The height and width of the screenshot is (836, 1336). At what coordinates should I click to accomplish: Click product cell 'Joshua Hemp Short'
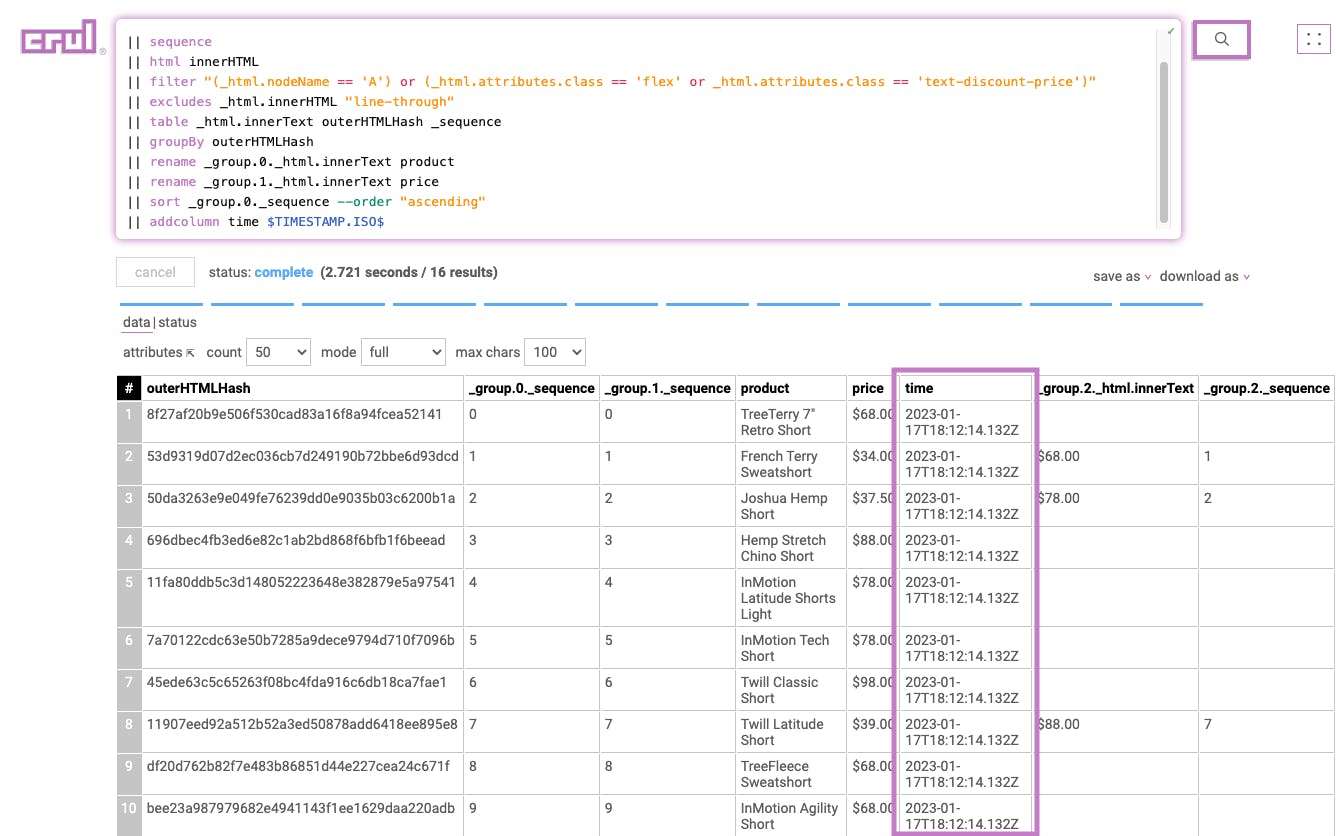coord(791,506)
